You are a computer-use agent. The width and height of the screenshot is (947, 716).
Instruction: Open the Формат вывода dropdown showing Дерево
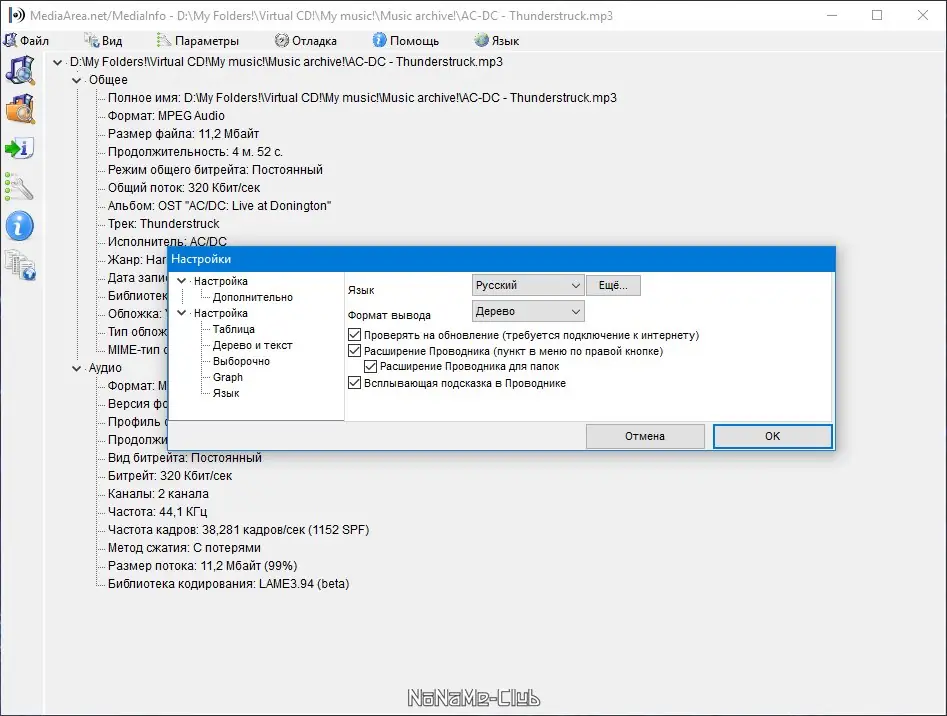pos(528,311)
